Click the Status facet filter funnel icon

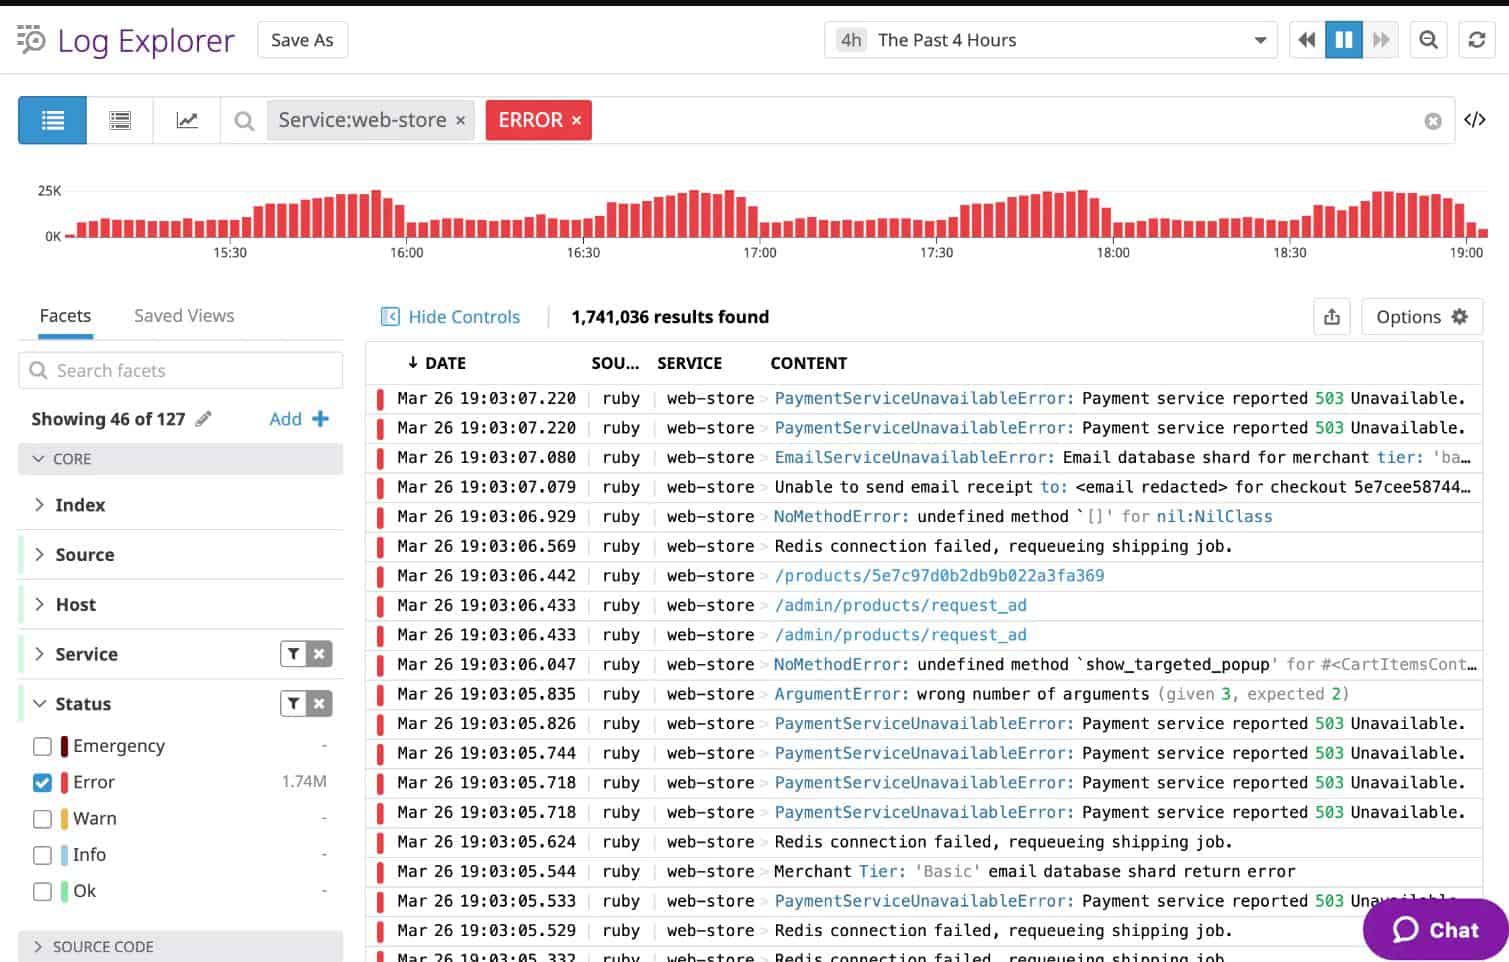click(293, 704)
